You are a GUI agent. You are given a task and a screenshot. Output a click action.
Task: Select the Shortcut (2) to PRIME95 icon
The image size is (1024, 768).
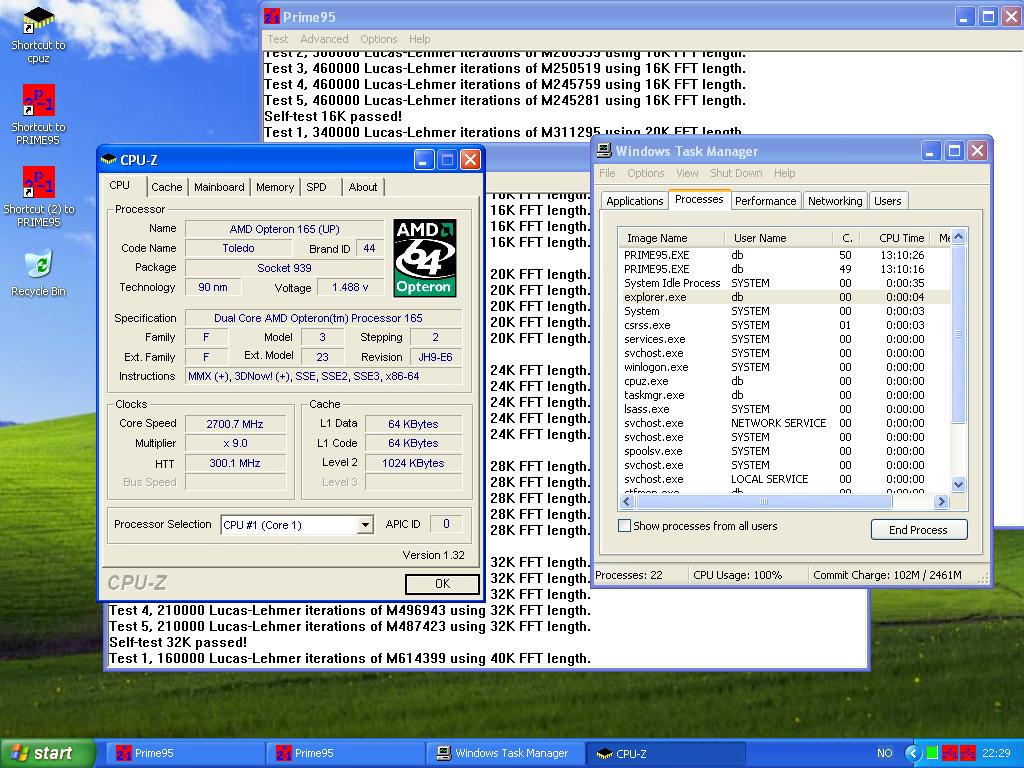[39, 197]
